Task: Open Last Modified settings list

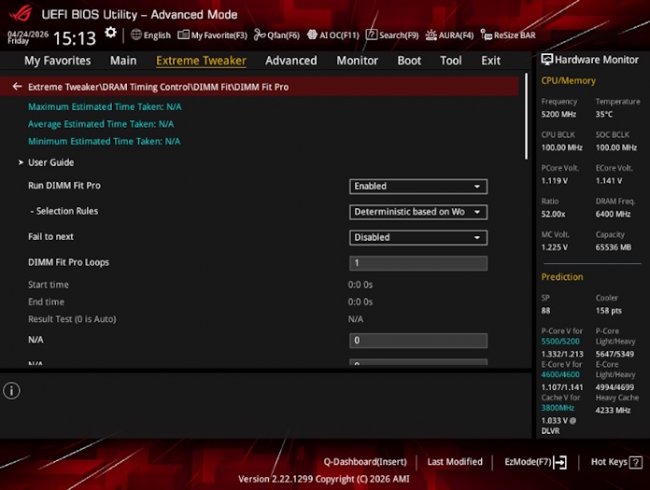Action: (455, 462)
